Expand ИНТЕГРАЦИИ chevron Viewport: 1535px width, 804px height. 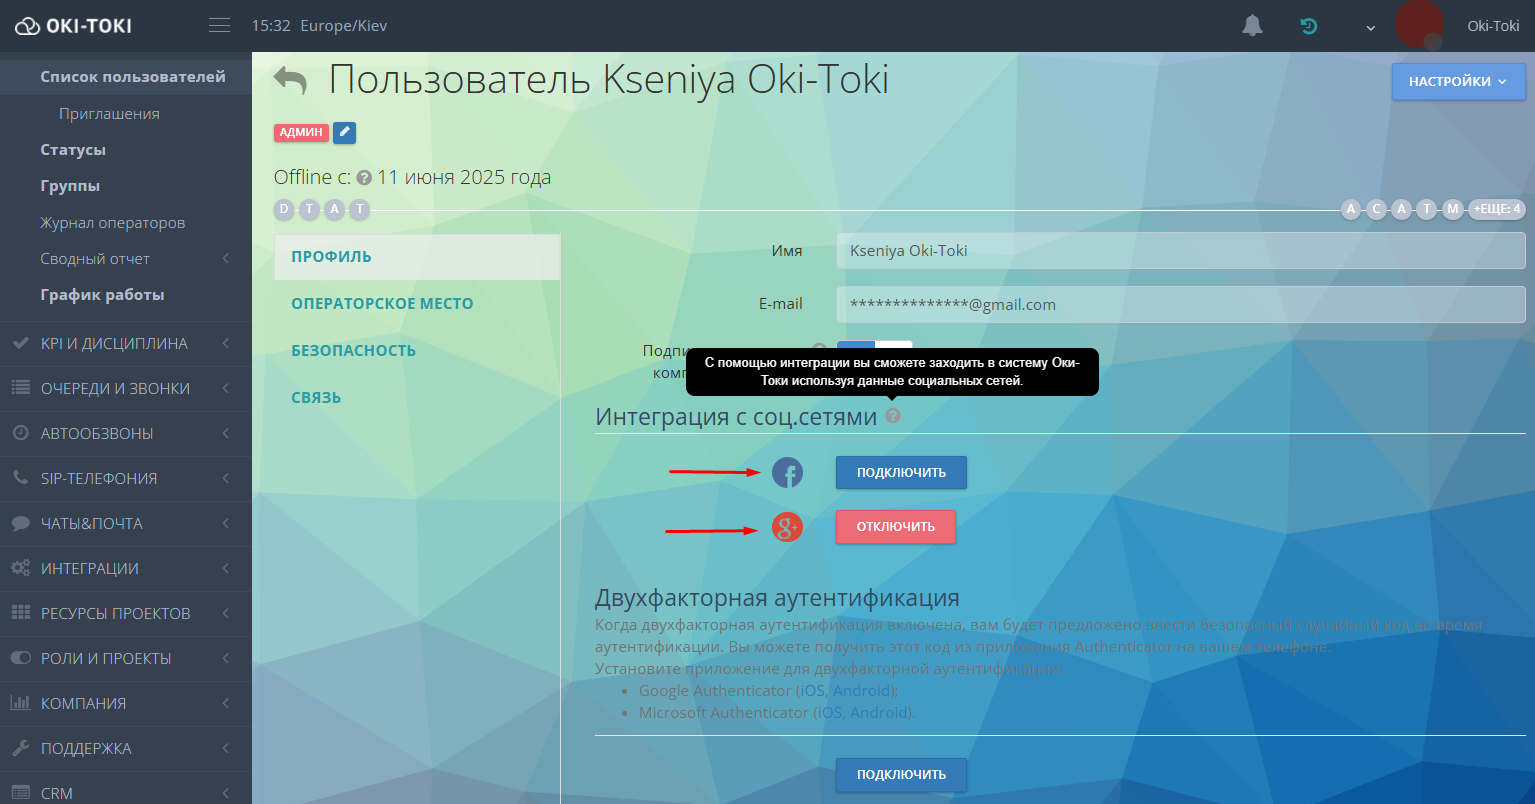click(226, 568)
